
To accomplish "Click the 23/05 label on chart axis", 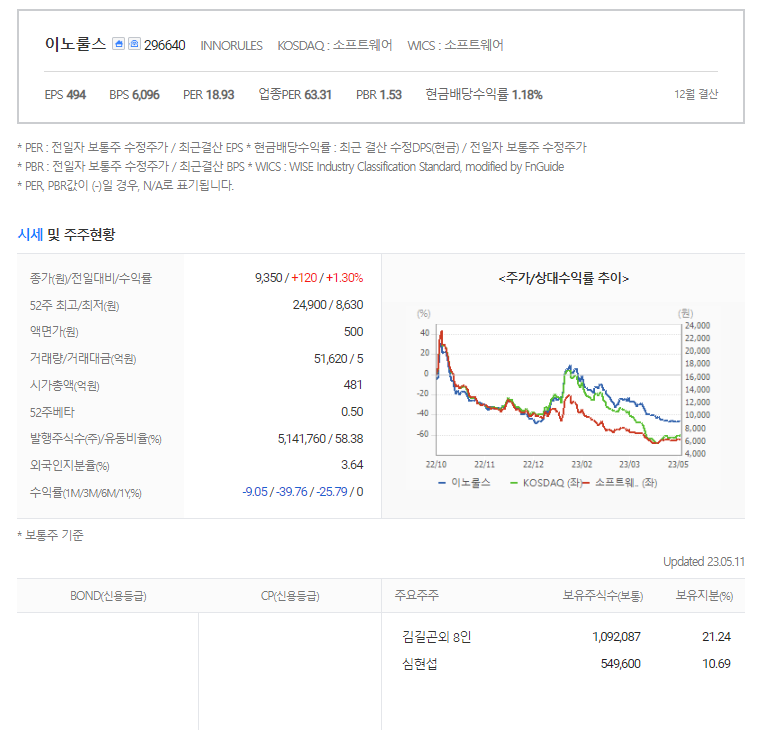I will [x=678, y=465].
